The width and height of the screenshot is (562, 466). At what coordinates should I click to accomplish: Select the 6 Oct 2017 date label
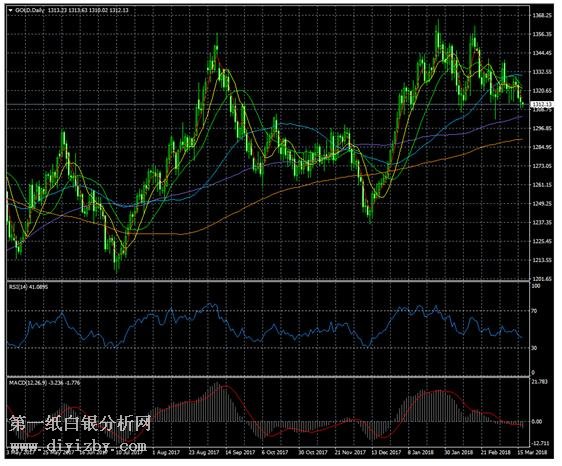[x=275, y=453]
